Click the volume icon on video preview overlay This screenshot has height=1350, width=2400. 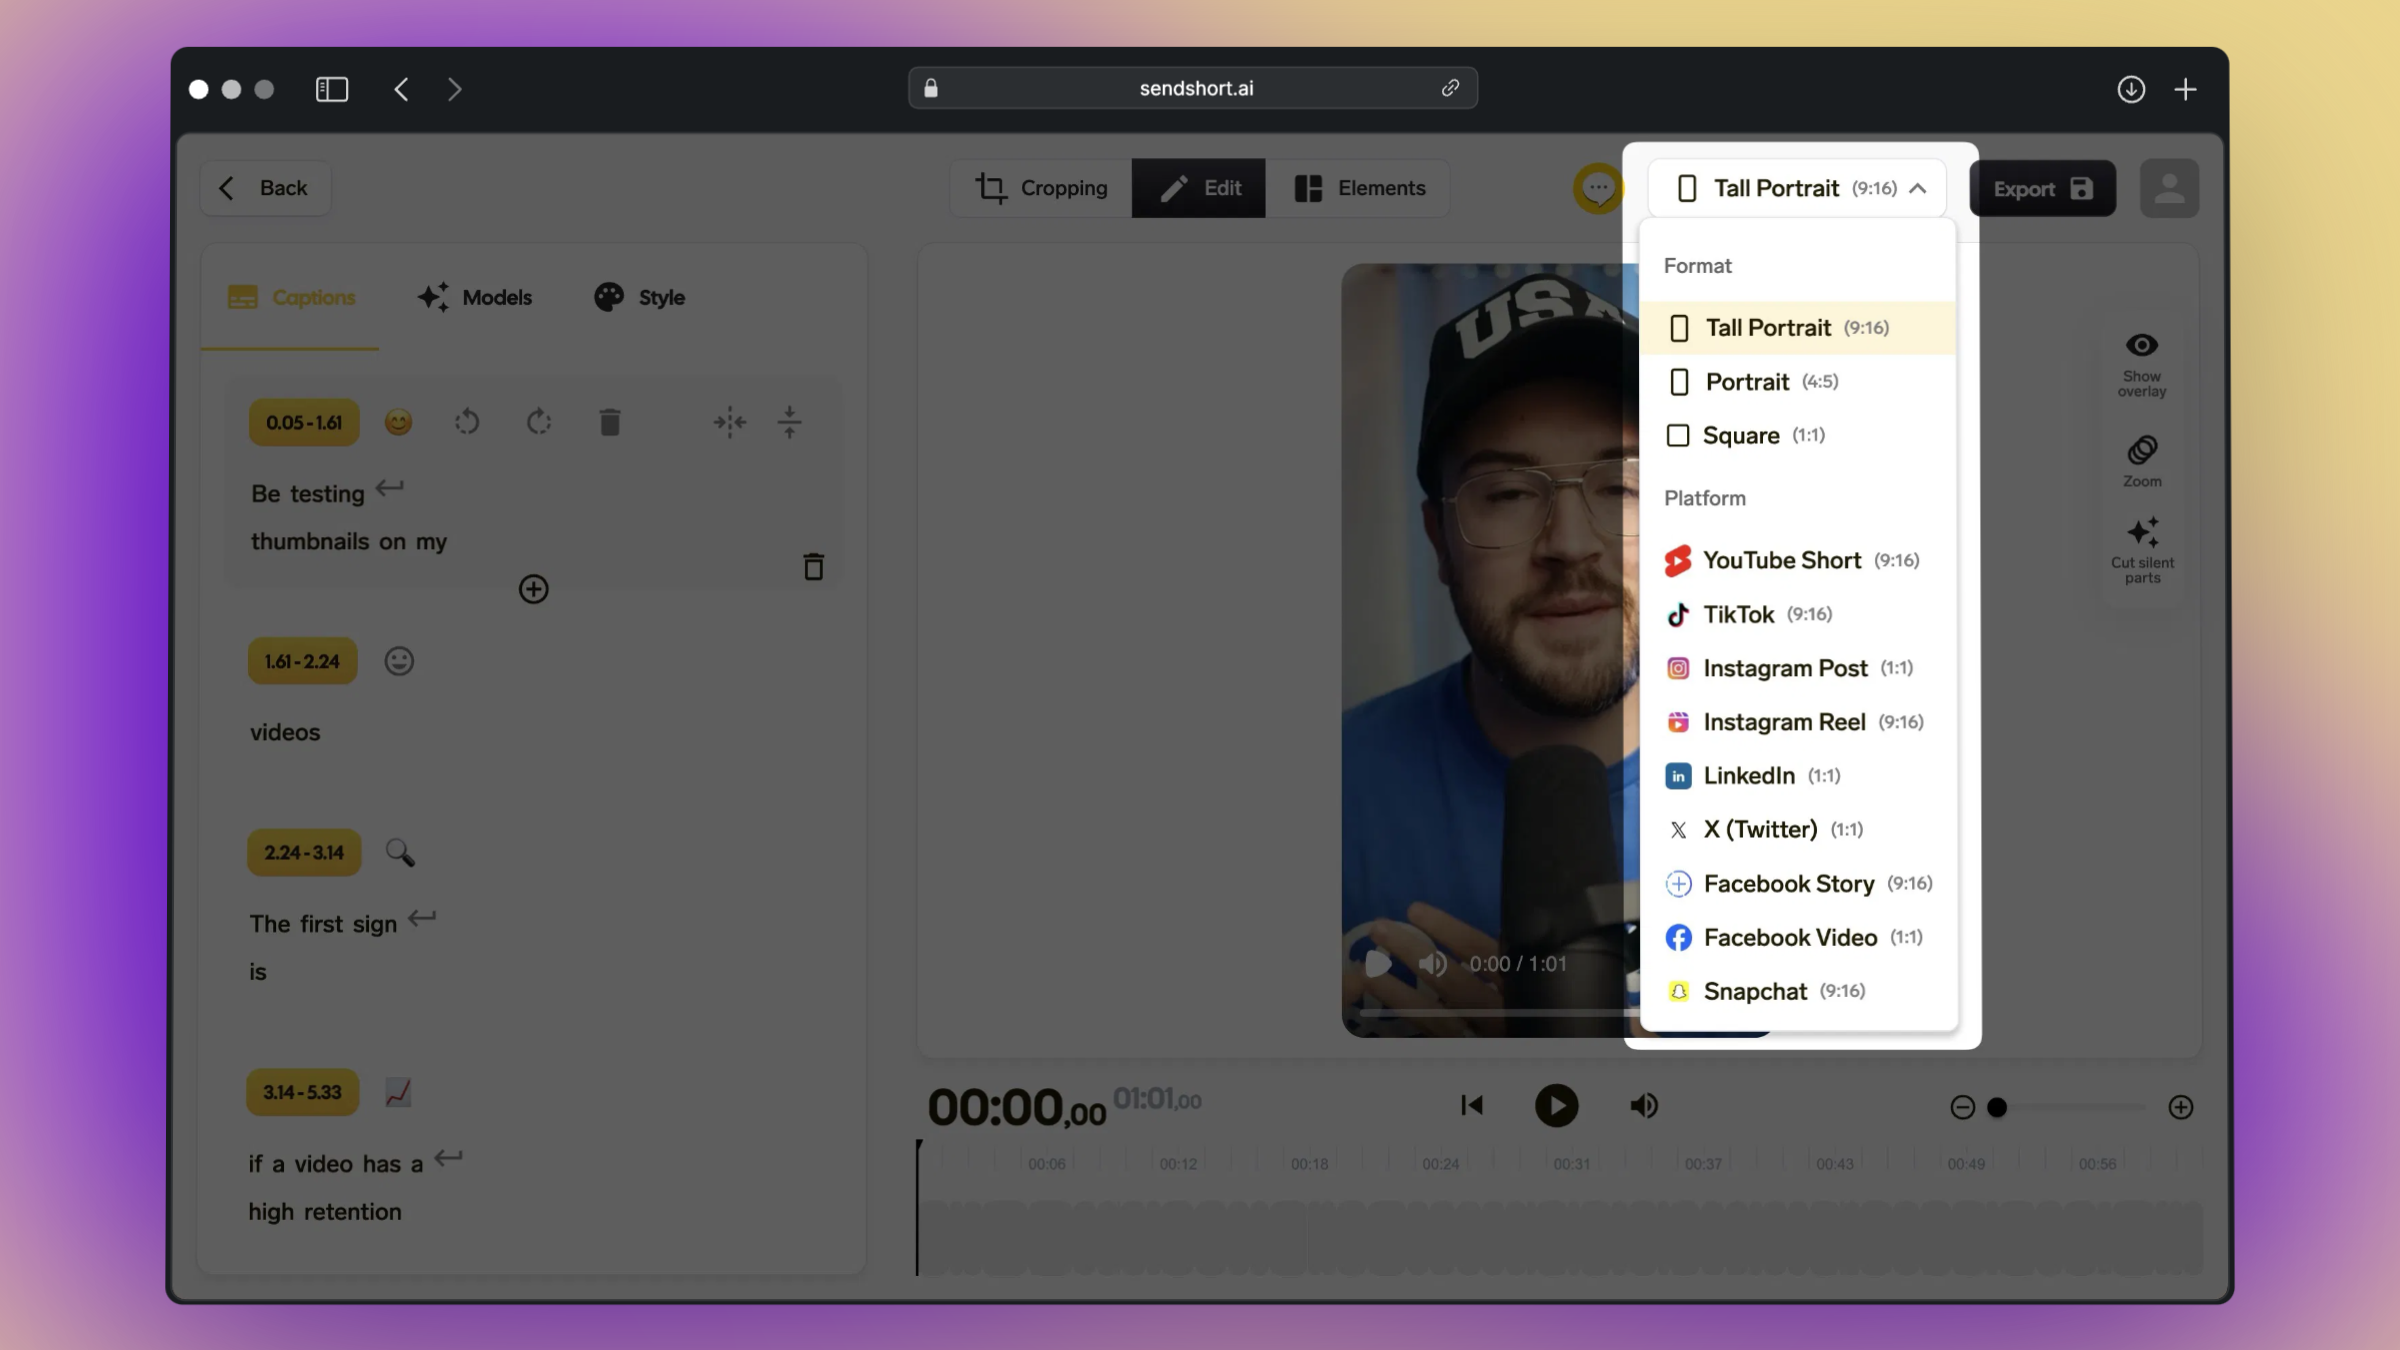[x=1432, y=963]
